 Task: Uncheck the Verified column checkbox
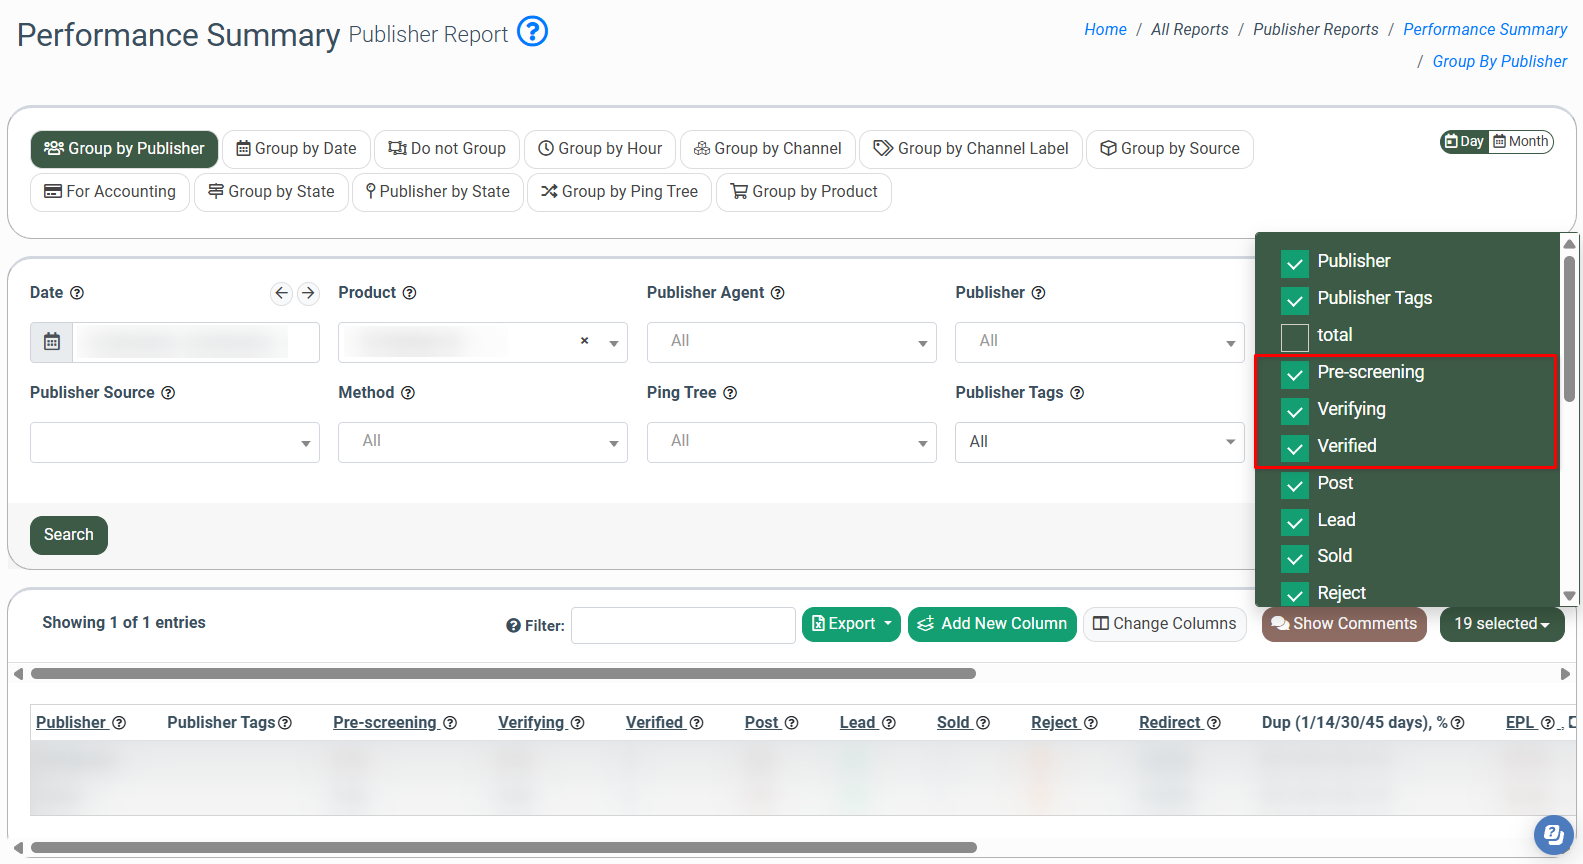(1295, 448)
